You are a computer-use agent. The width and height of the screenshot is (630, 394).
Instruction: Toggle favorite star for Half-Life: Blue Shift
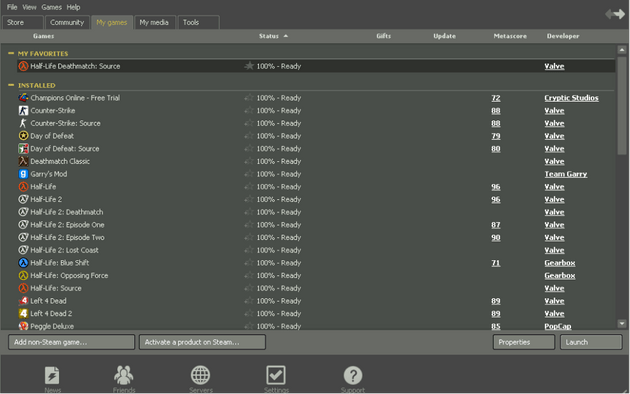tap(249, 262)
